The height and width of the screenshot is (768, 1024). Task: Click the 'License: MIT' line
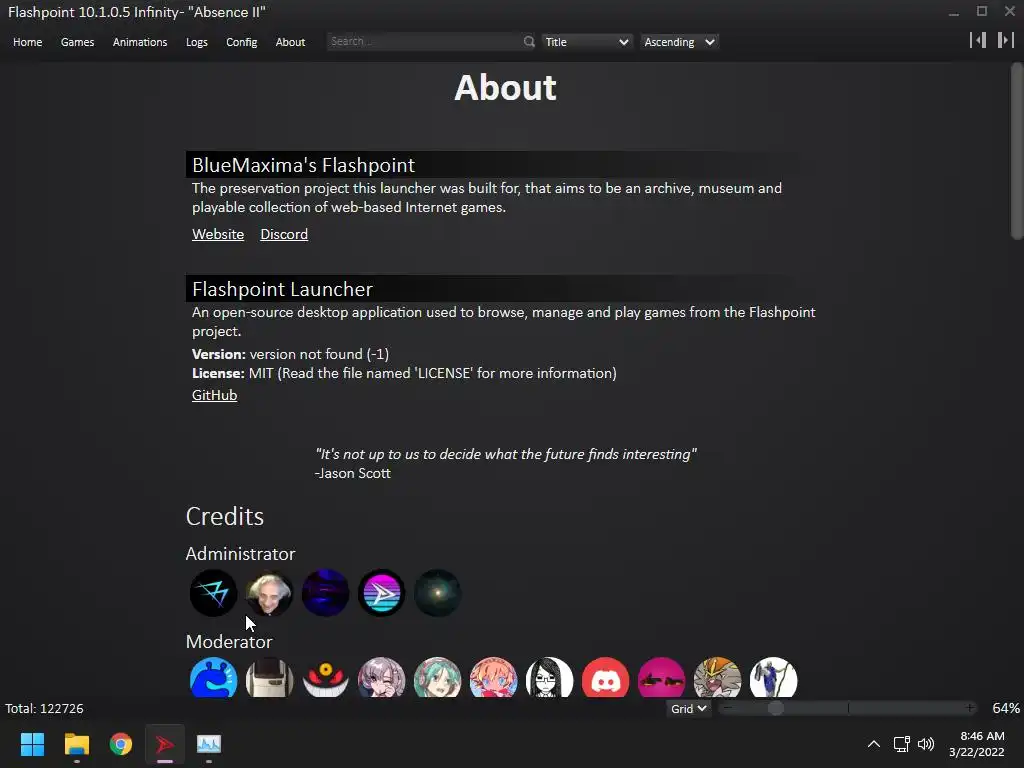[404, 374]
